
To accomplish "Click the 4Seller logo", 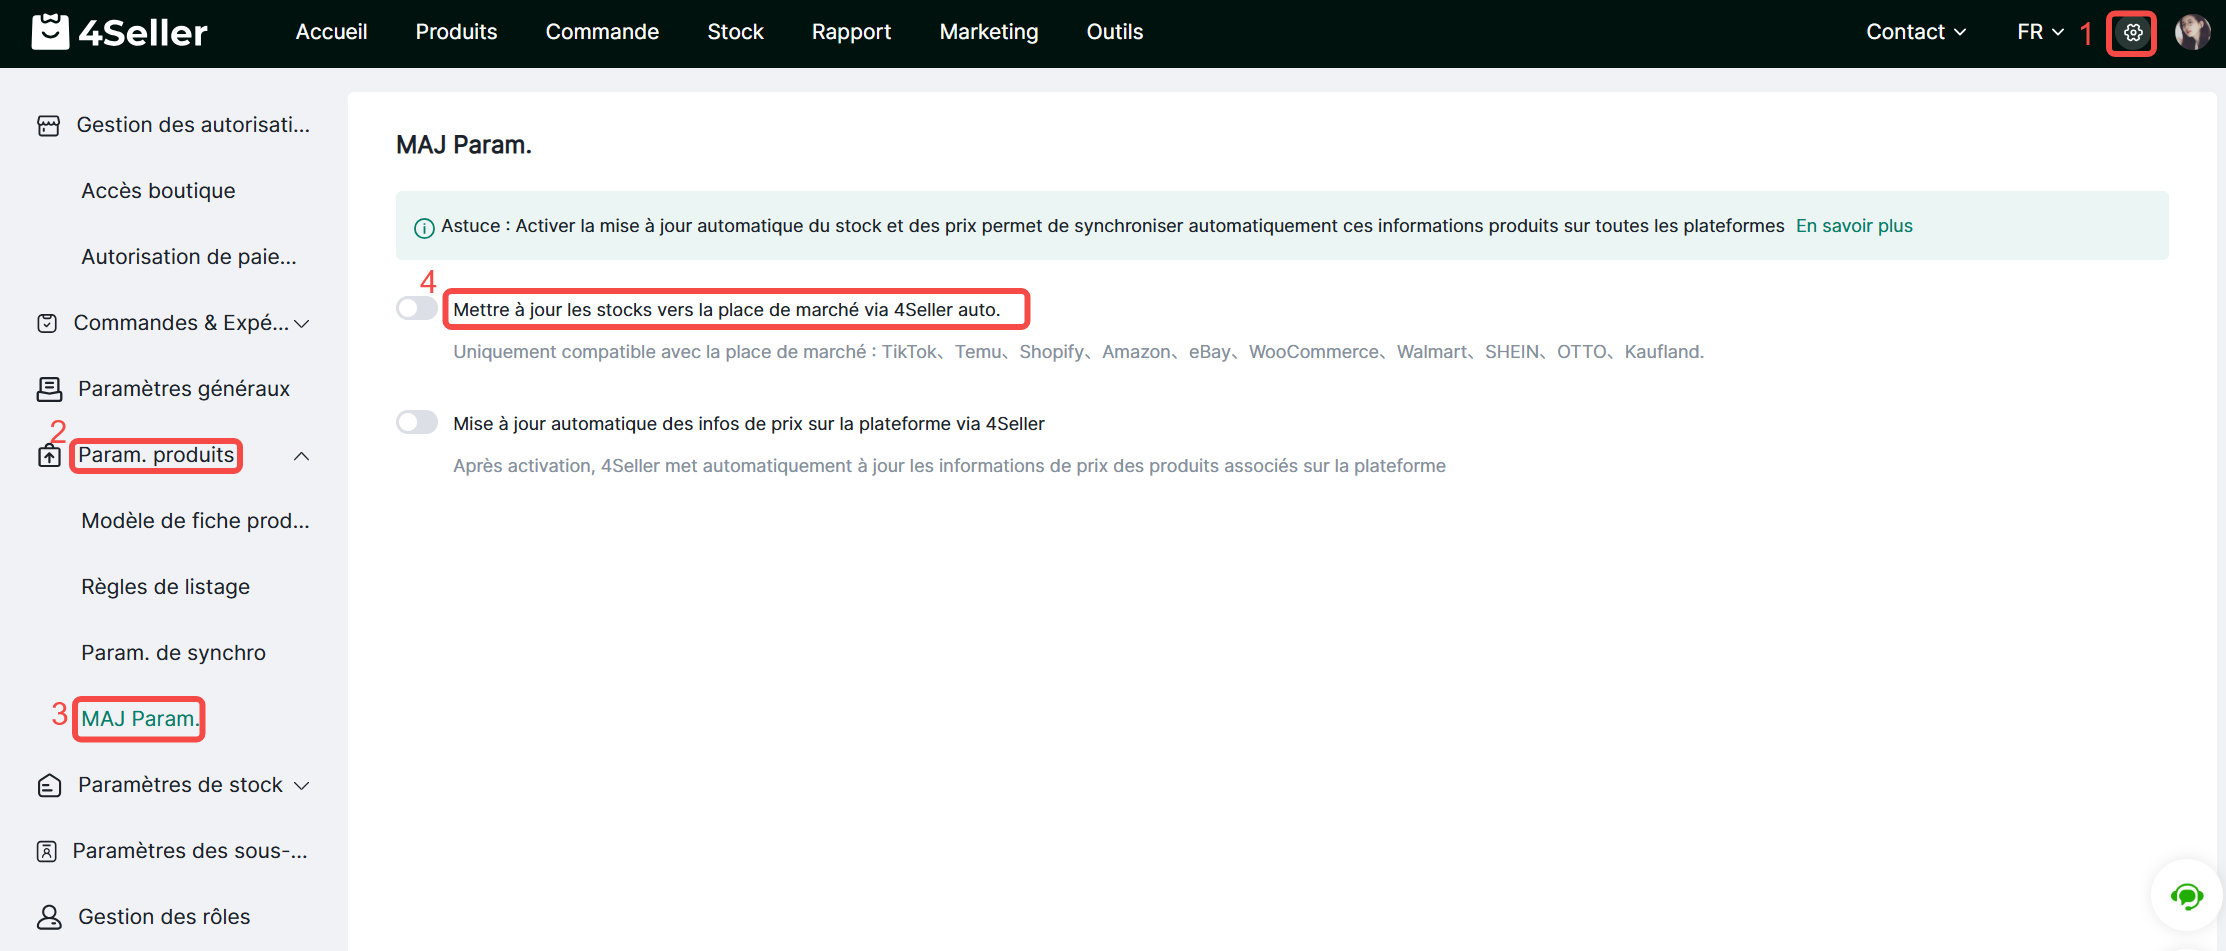I will click(120, 32).
